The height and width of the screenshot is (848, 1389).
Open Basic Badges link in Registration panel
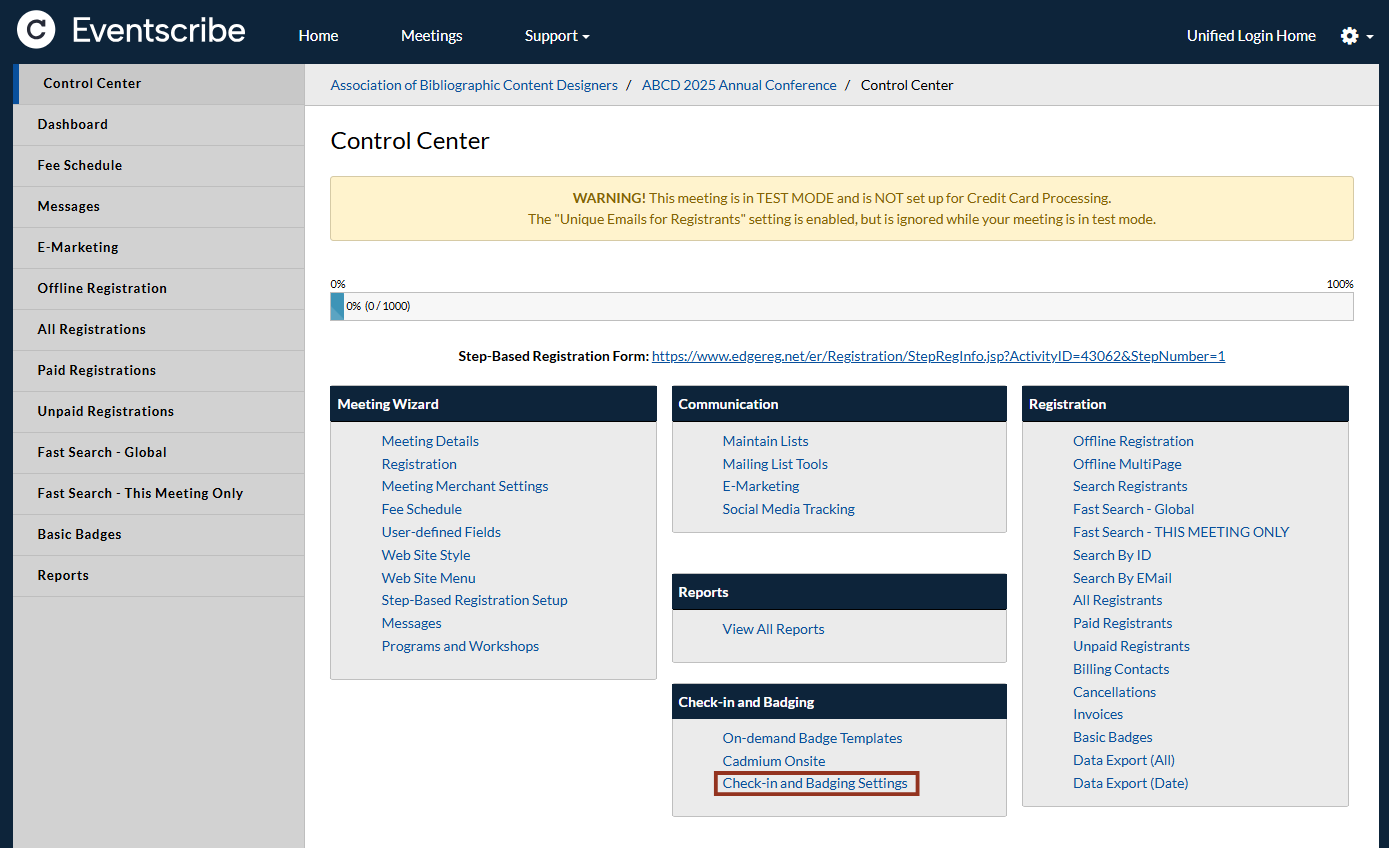tap(1113, 737)
